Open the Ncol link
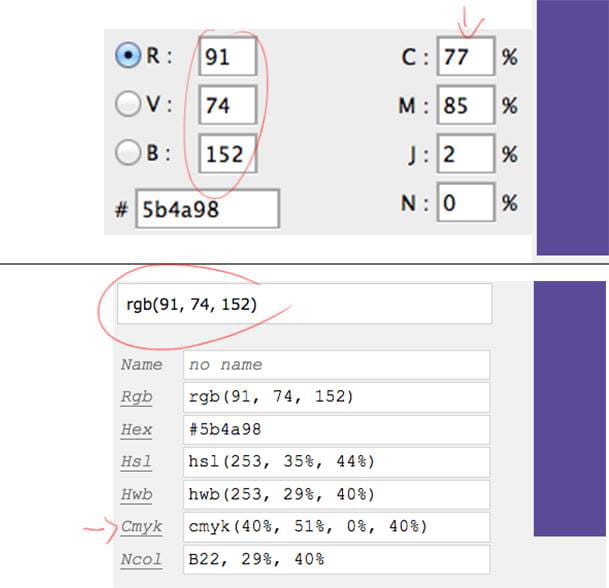The height and width of the screenshot is (588, 609). click(141, 560)
